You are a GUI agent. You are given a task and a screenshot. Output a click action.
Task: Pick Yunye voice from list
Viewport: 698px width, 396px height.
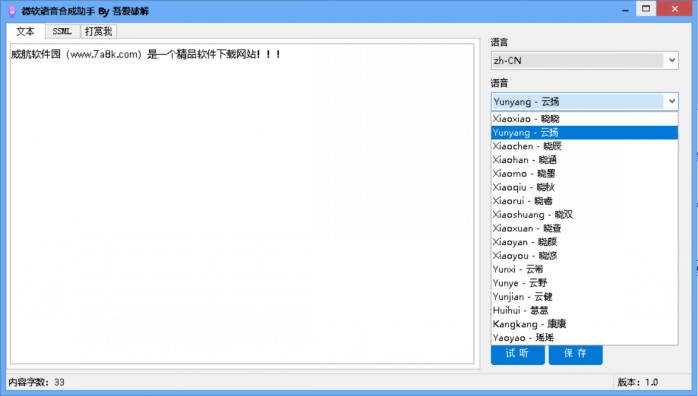coord(584,283)
